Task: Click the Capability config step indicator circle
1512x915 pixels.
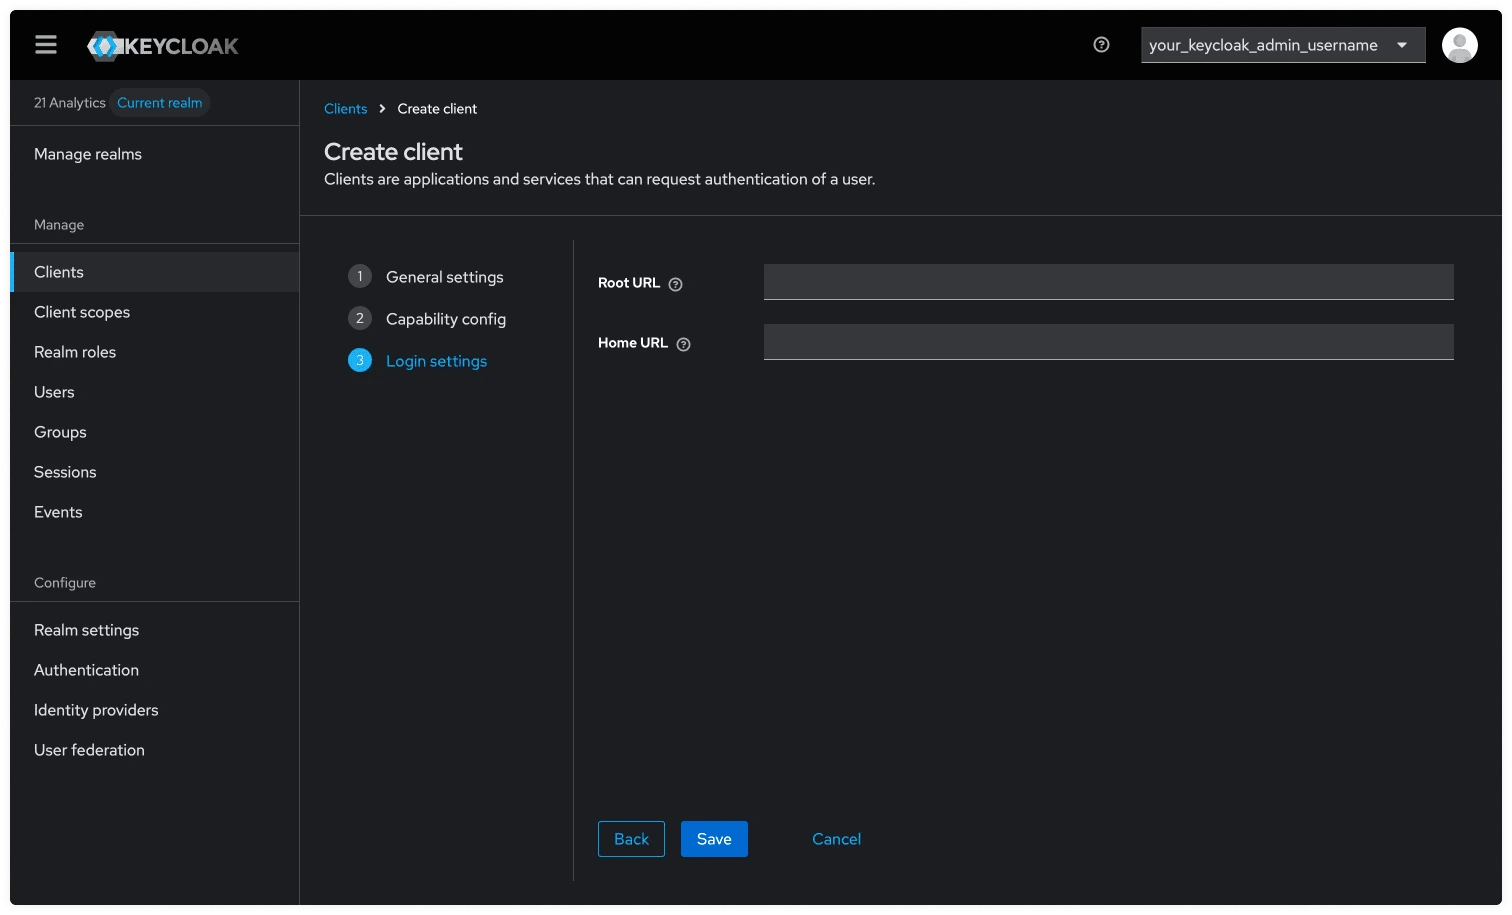Action: coord(359,318)
